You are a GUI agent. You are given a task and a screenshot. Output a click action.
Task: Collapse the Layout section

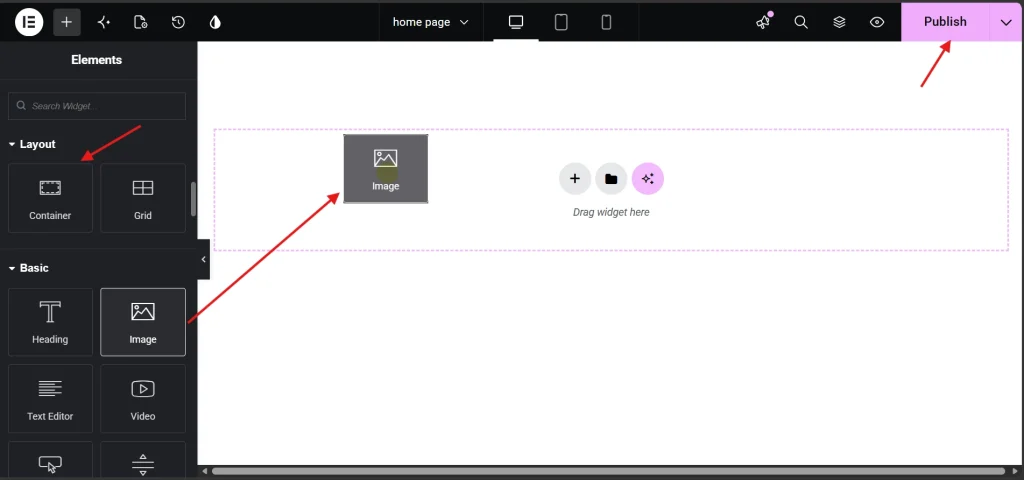tap(33, 144)
